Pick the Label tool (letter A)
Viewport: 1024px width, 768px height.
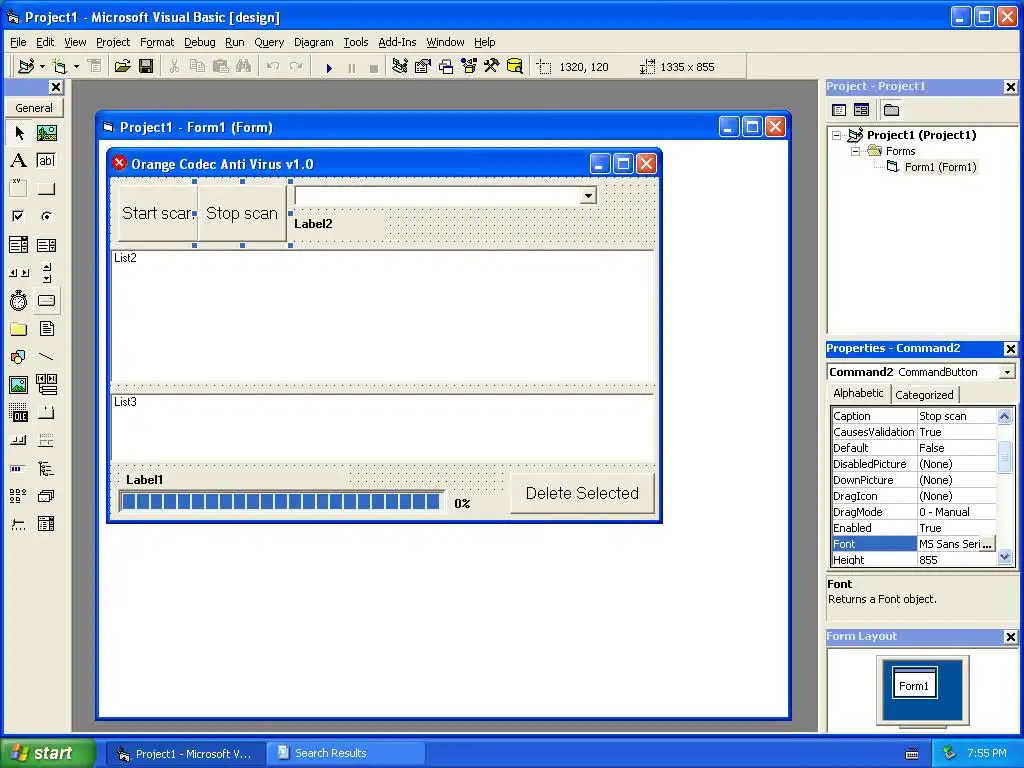(x=19, y=161)
